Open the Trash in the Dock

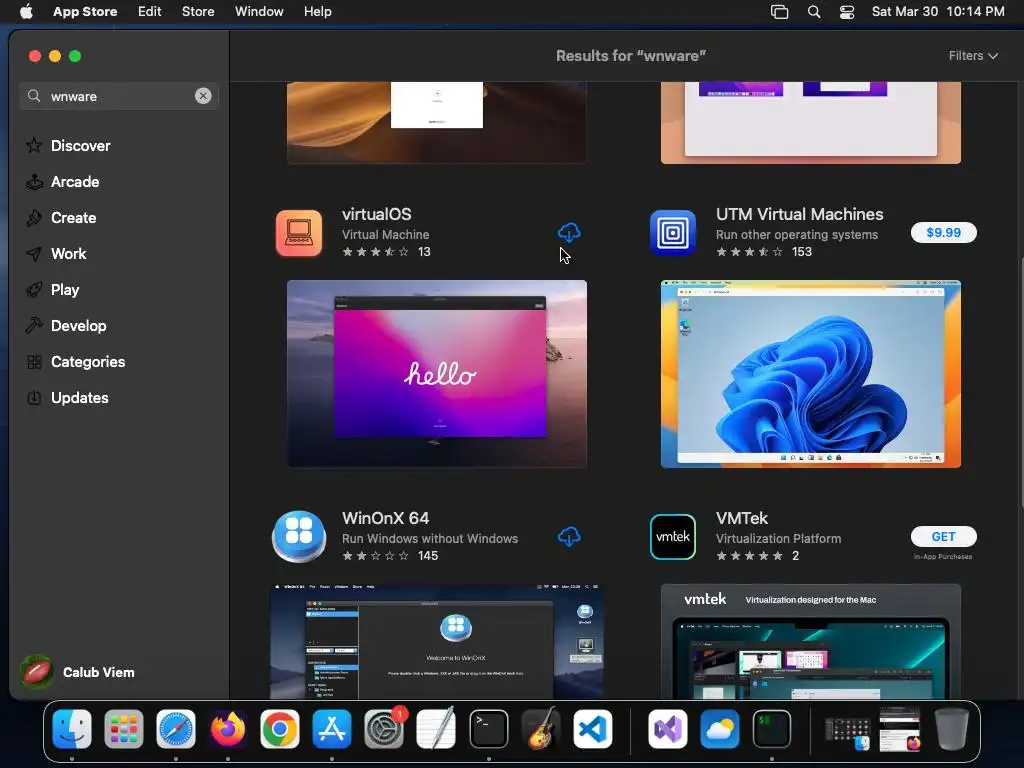pos(951,729)
